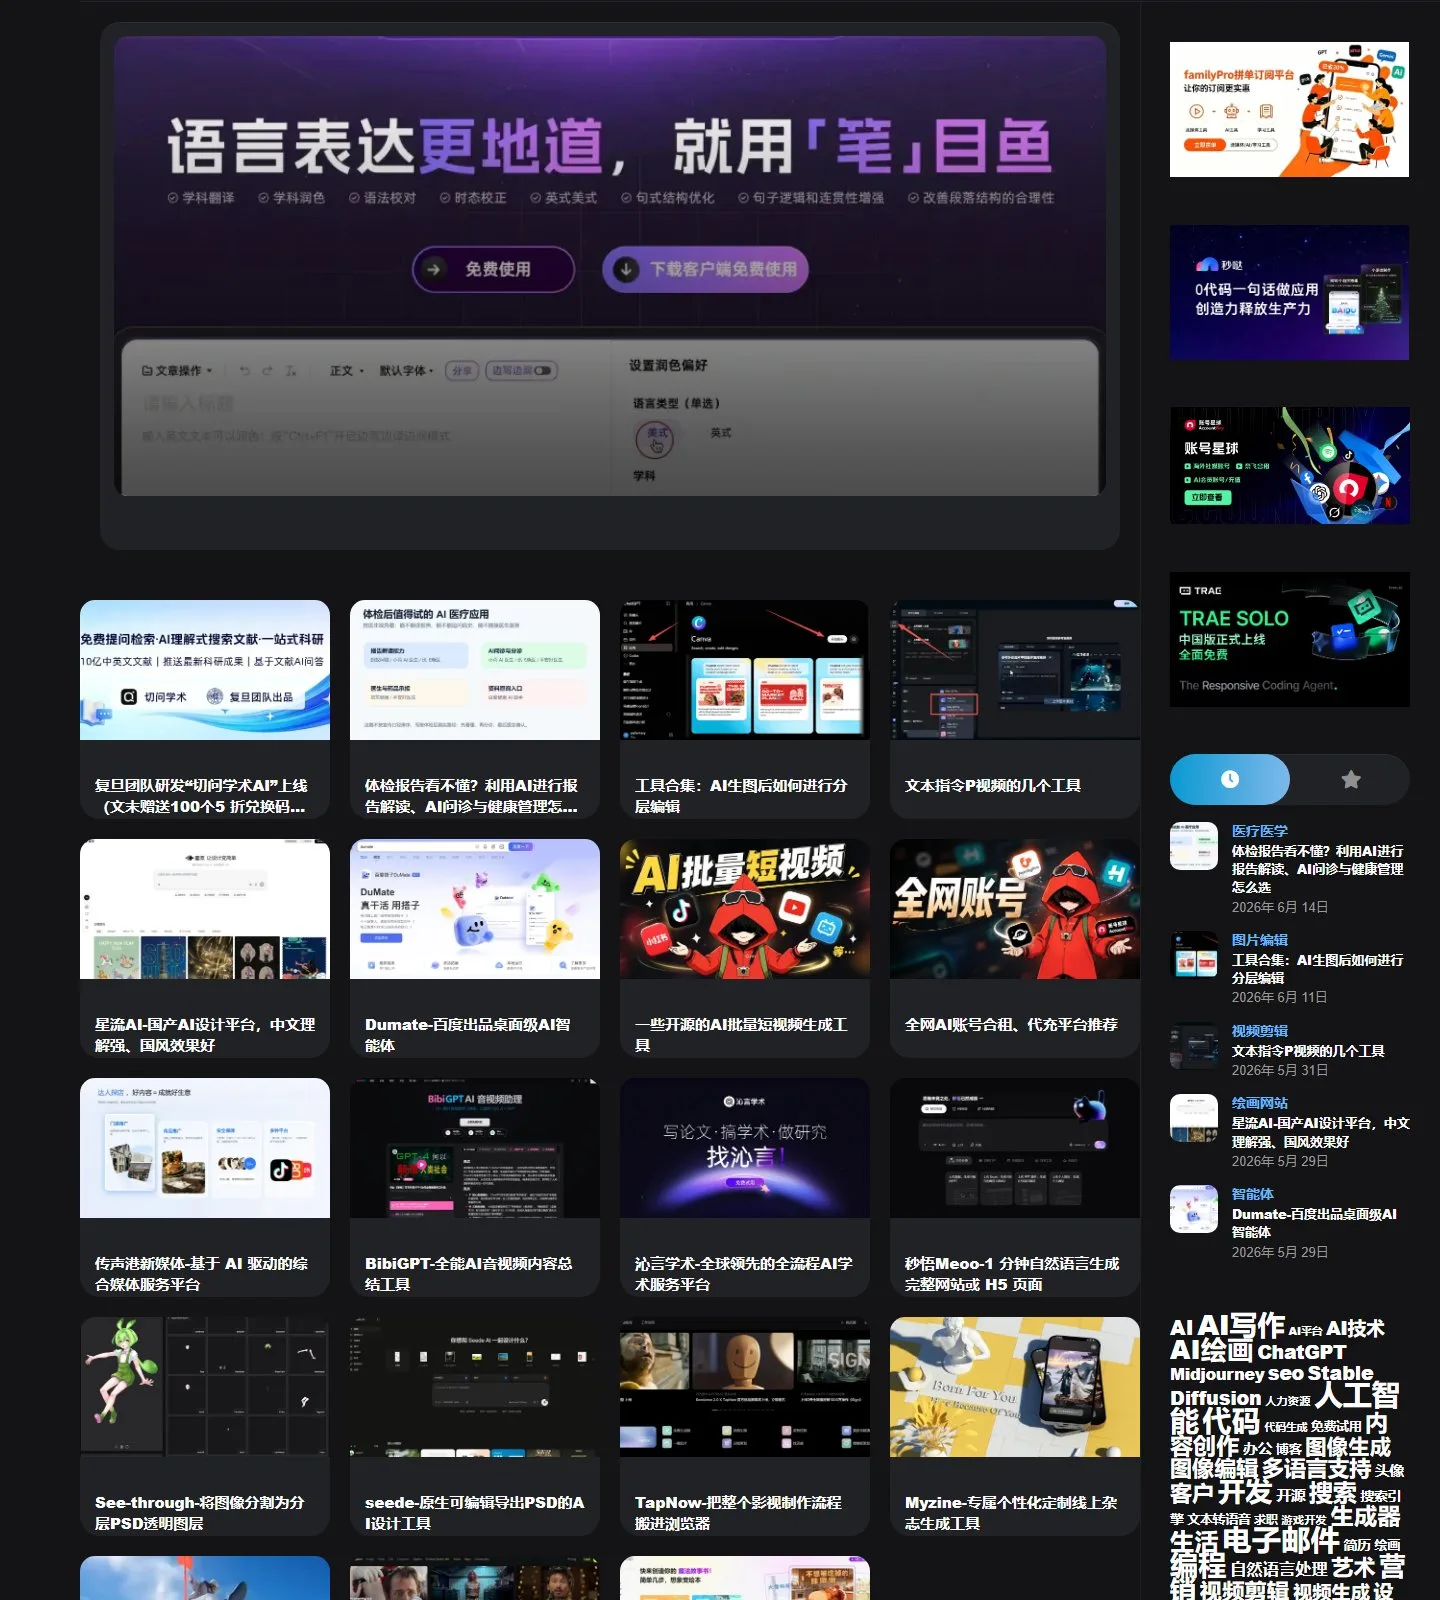Open 秒悟Meoo-1 card title
This screenshot has width=1440, height=1600.
tap(1012, 1274)
